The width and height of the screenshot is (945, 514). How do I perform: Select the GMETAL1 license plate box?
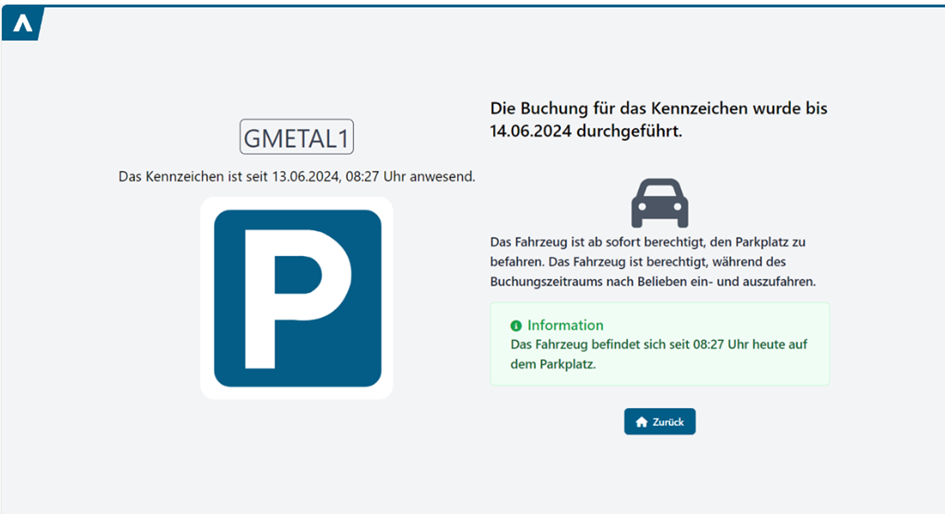click(297, 137)
